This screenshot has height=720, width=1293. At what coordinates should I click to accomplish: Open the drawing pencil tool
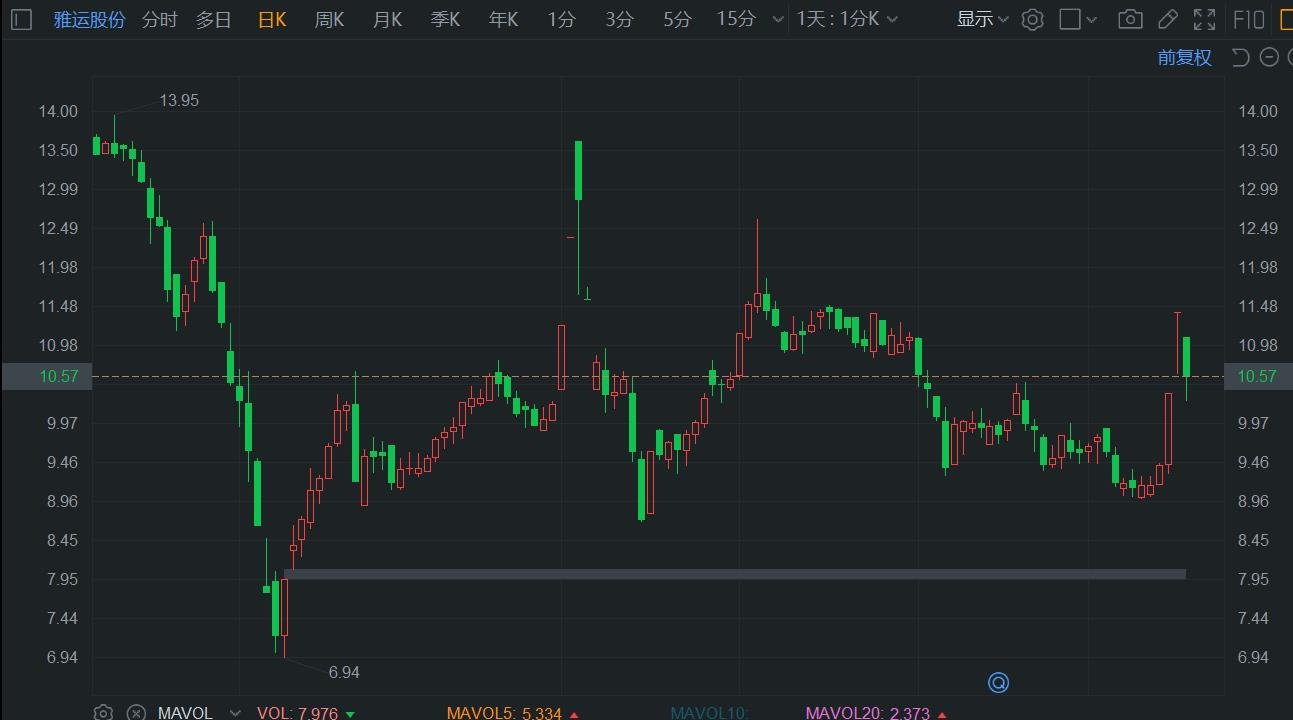tap(1167, 19)
